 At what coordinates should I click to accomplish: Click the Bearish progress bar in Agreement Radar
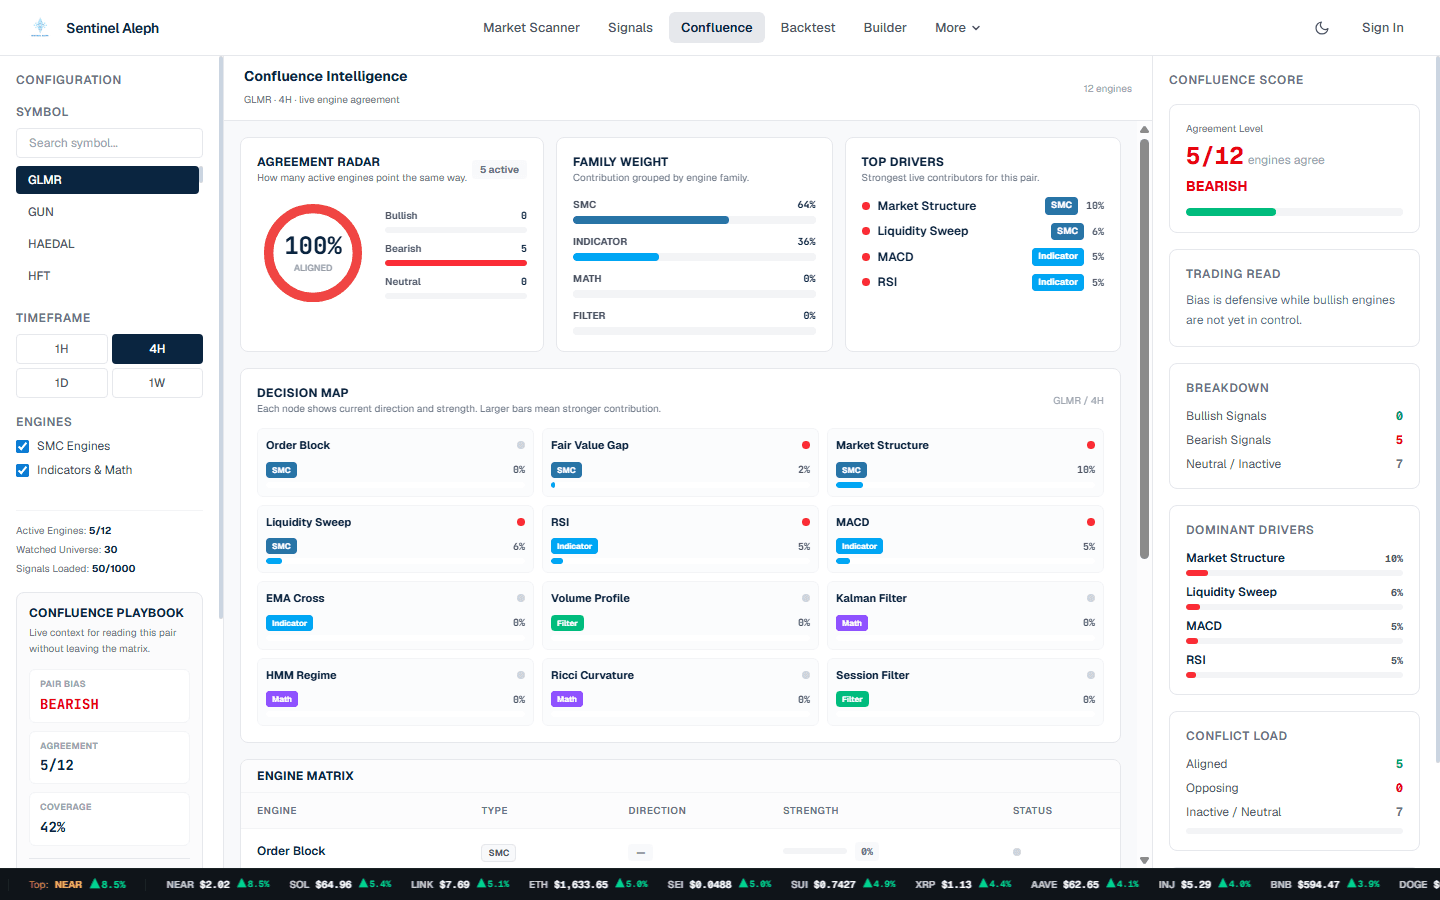[x=456, y=263]
